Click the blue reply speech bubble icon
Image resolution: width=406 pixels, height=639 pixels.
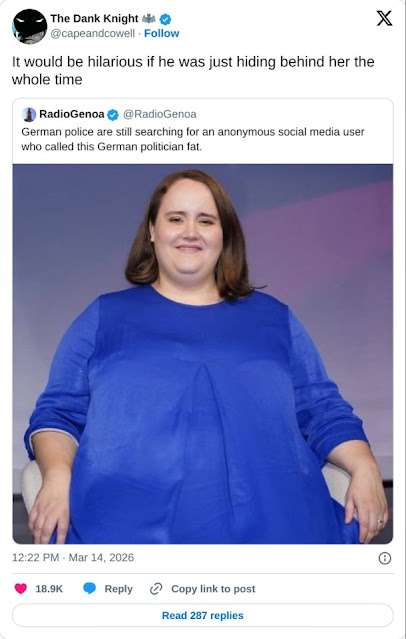[x=90, y=588]
